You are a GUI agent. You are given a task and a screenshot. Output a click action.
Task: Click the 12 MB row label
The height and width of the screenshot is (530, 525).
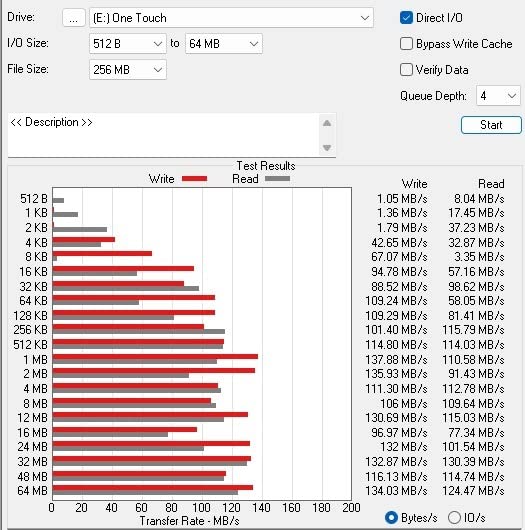(32, 418)
